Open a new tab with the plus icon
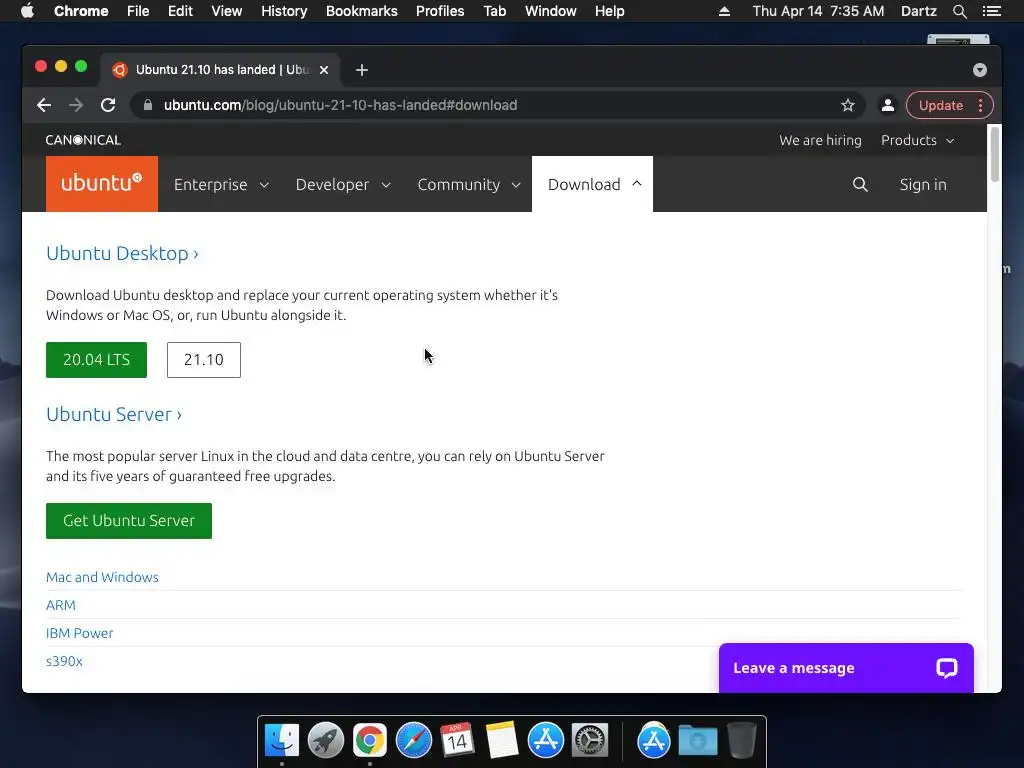 362,70
